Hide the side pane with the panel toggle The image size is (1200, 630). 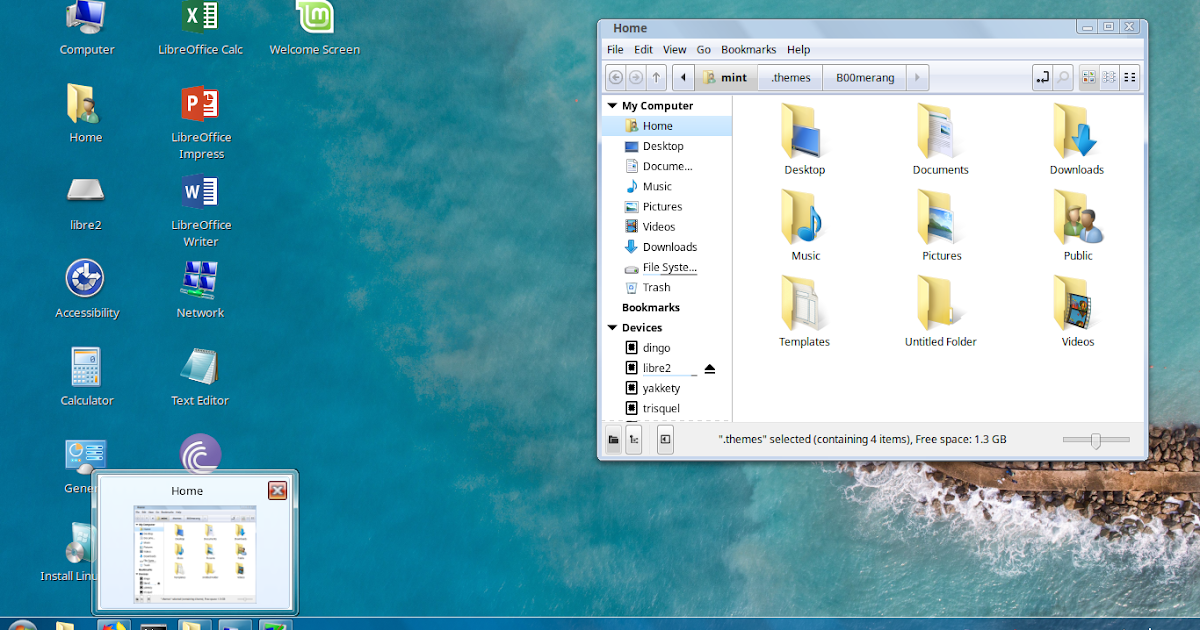(664, 439)
